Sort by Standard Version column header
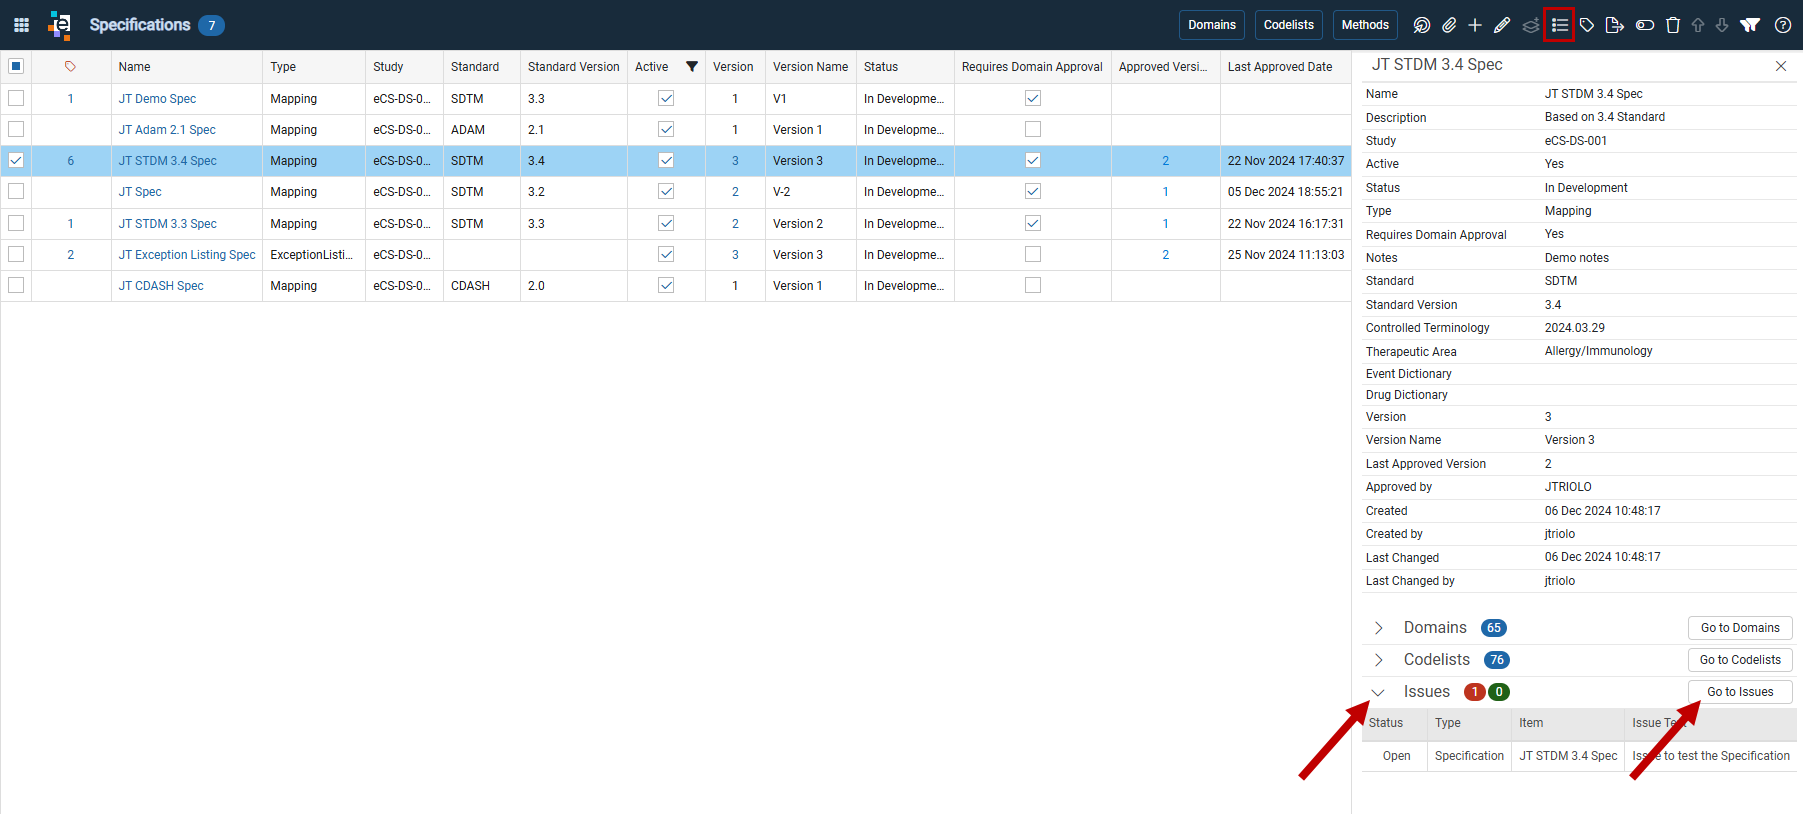The image size is (1803, 814). (574, 67)
